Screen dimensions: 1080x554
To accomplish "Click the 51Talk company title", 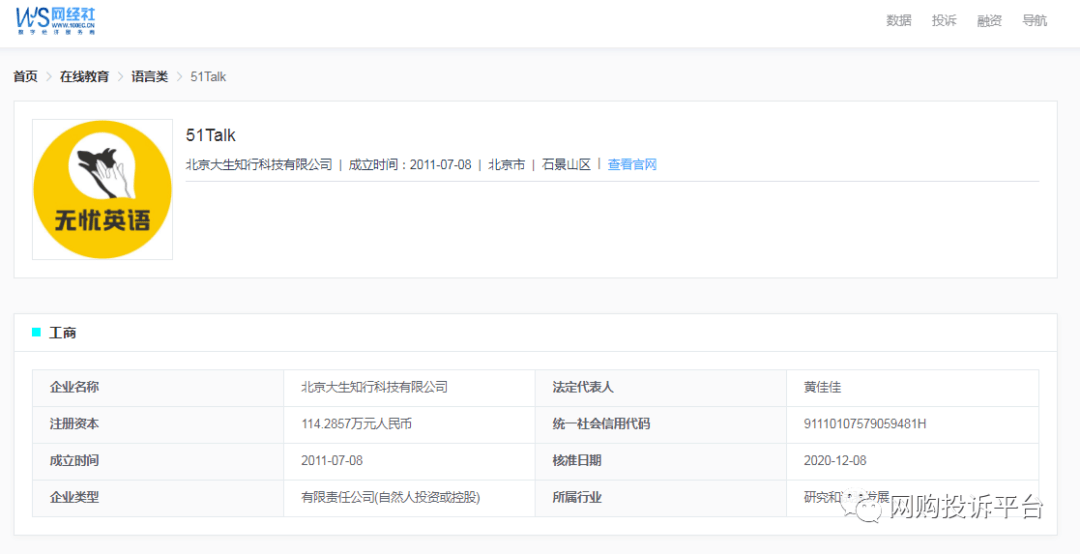I will [x=211, y=135].
